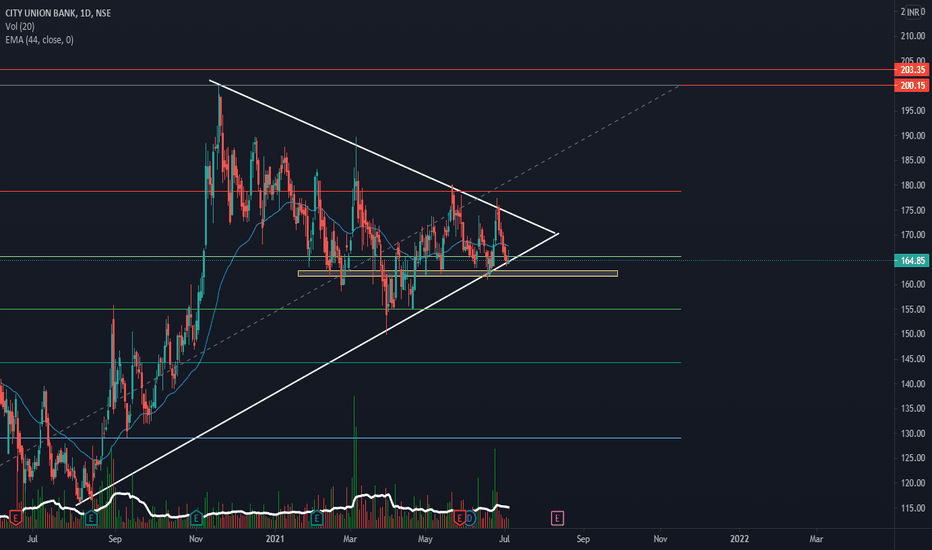Select the Vol (20) indicator legend

point(20,27)
